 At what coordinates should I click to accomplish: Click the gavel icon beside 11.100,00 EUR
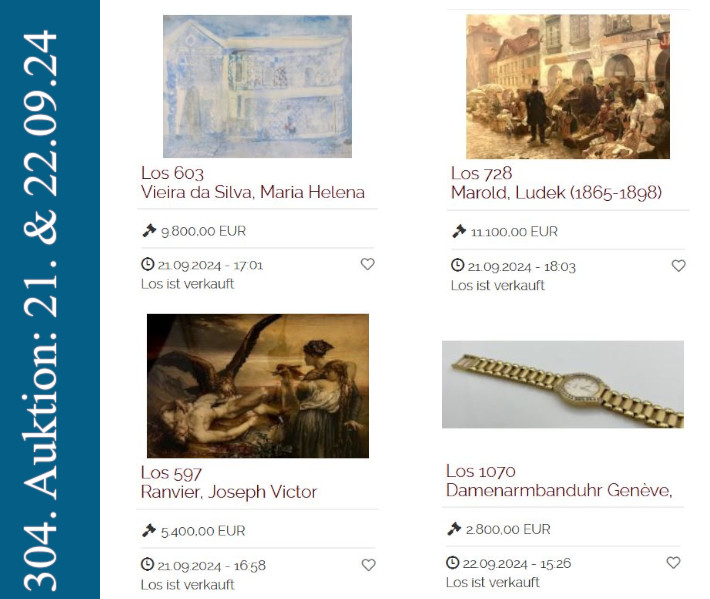(459, 231)
